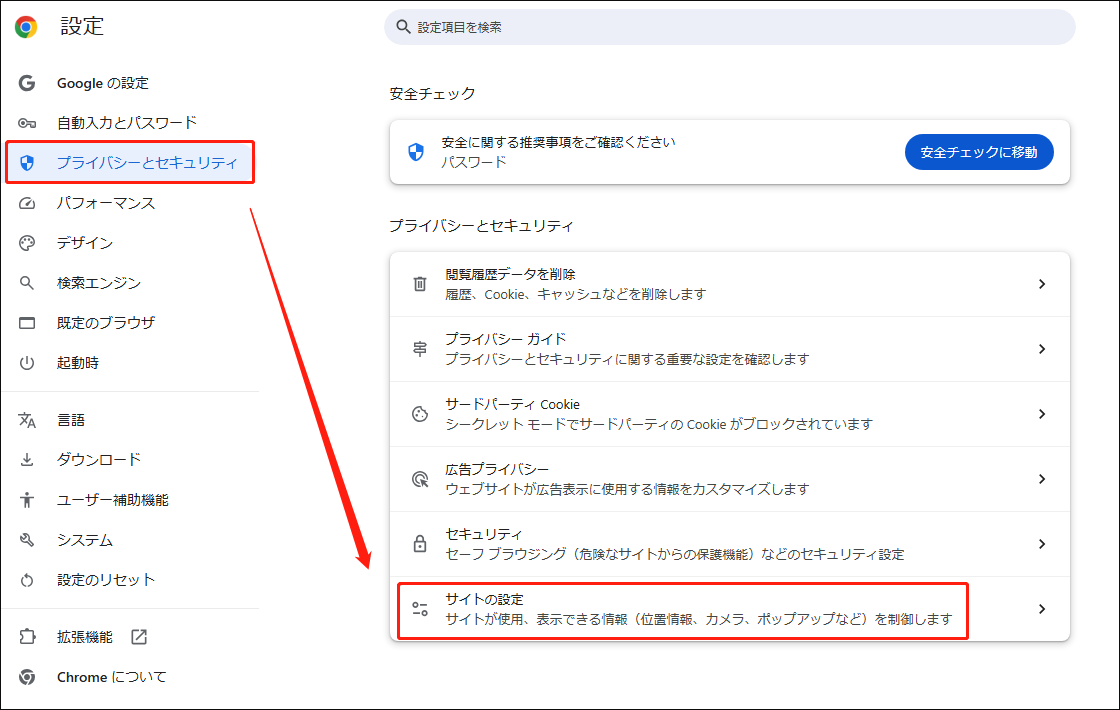The height and width of the screenshot is (710, 1120).
Task: Click the browser window icon for 既定のブラウザ
Action: click(x=27, y=323)
